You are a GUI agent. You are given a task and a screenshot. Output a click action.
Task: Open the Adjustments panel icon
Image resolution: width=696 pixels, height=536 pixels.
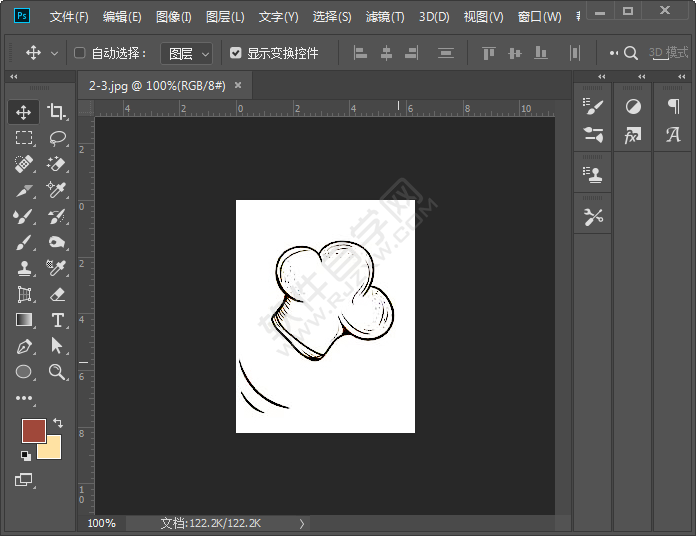click(632, 106)
